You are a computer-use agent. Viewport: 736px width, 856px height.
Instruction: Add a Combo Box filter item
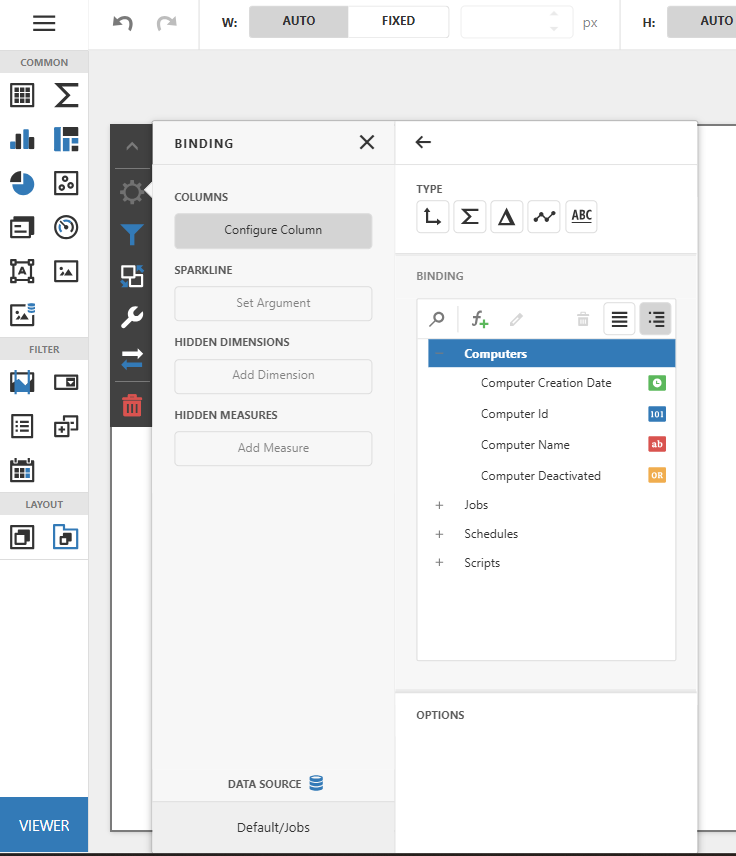coord(66,382)
